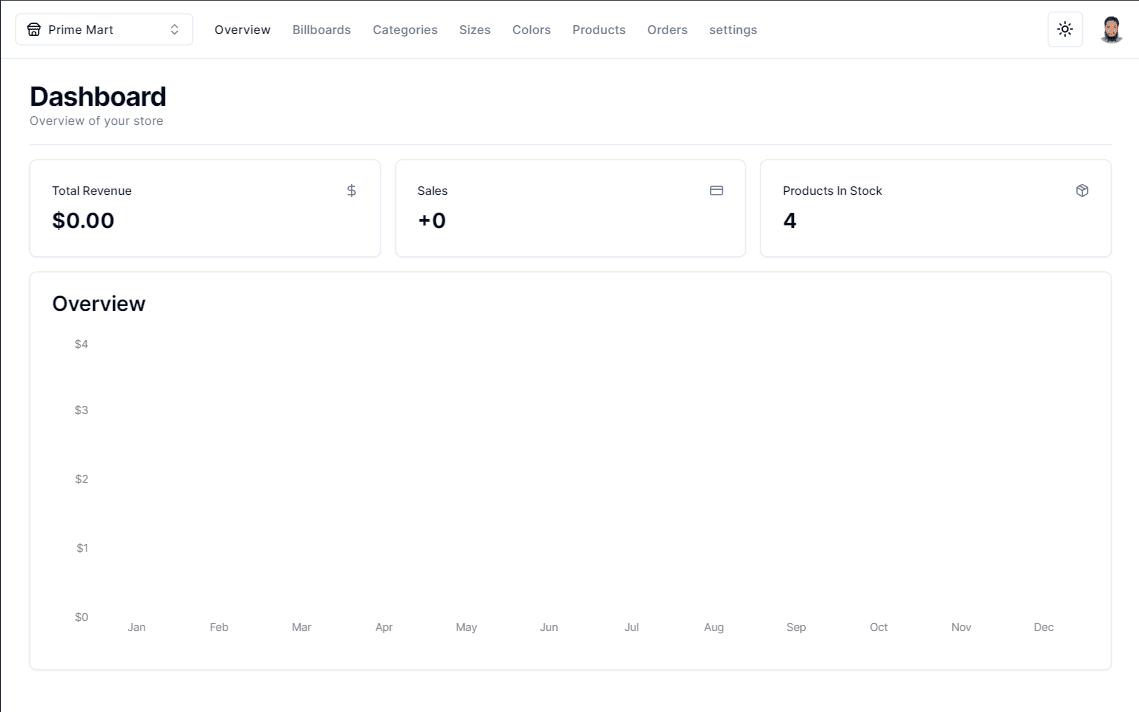Click the Dec label on chart axis
The image size is (1139, 712).
click(1043, 627)
